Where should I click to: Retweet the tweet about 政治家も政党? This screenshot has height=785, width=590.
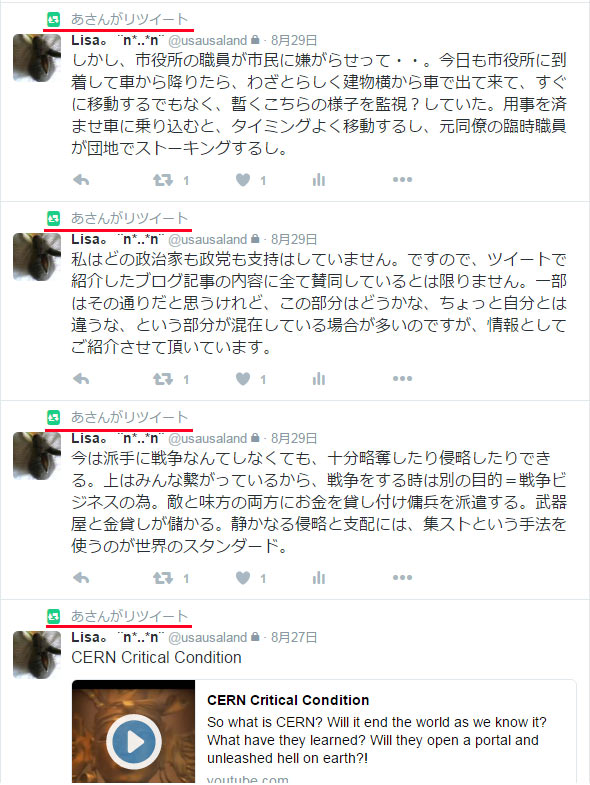pos(163,378)
